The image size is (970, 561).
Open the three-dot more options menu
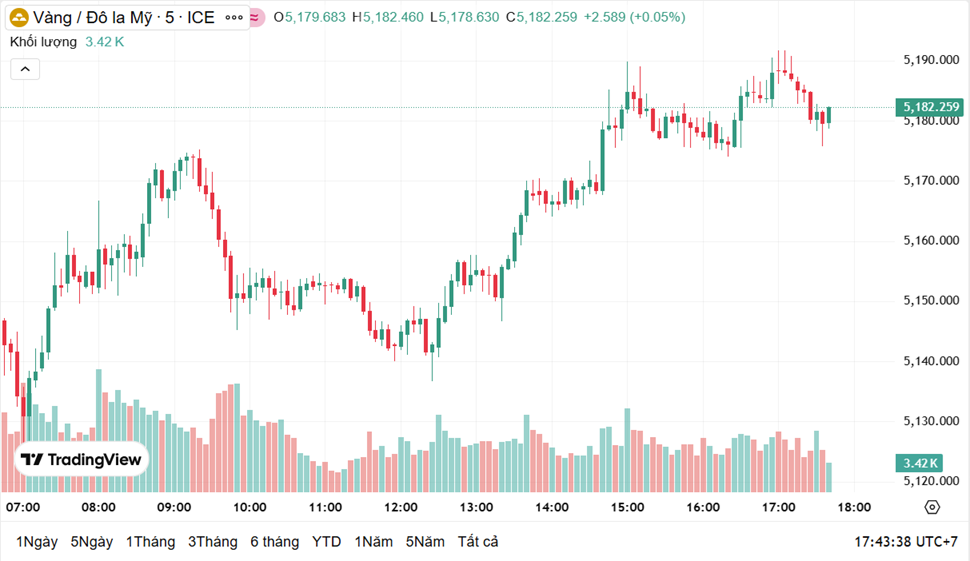click(x=233, y=17)
